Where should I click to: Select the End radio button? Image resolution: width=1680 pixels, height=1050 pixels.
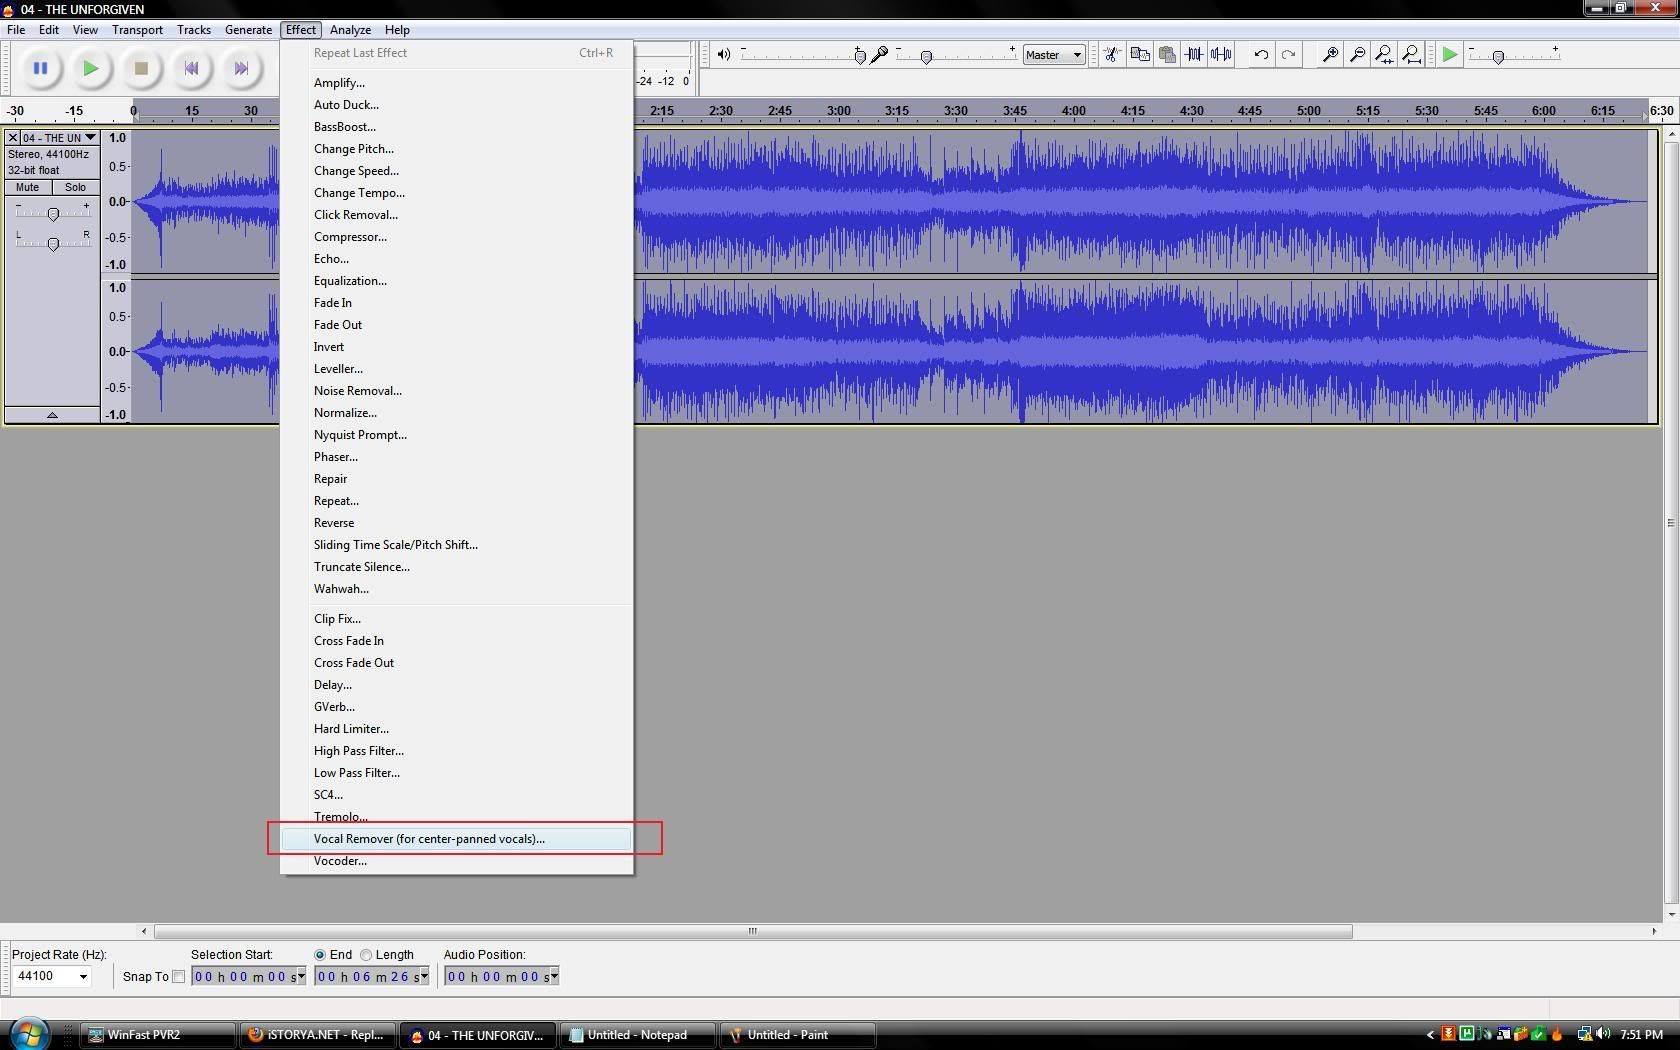point(320,955)
